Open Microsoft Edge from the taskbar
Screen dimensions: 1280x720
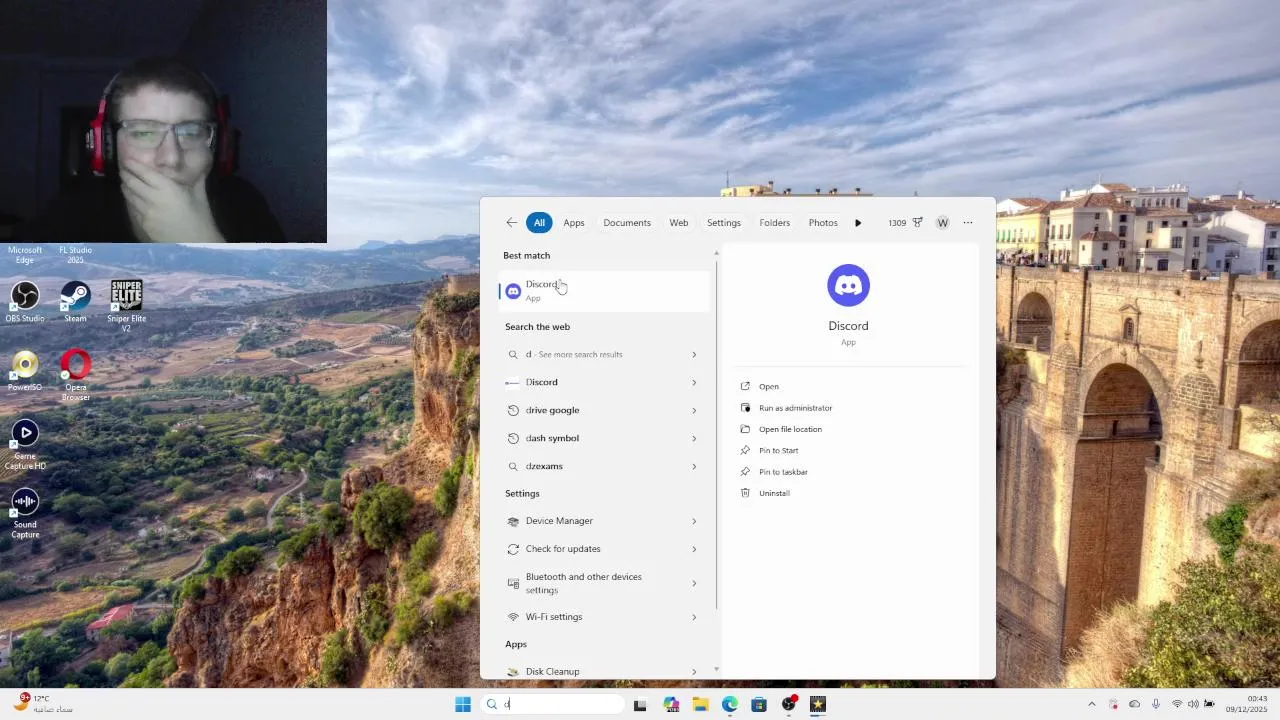(730, 704)
